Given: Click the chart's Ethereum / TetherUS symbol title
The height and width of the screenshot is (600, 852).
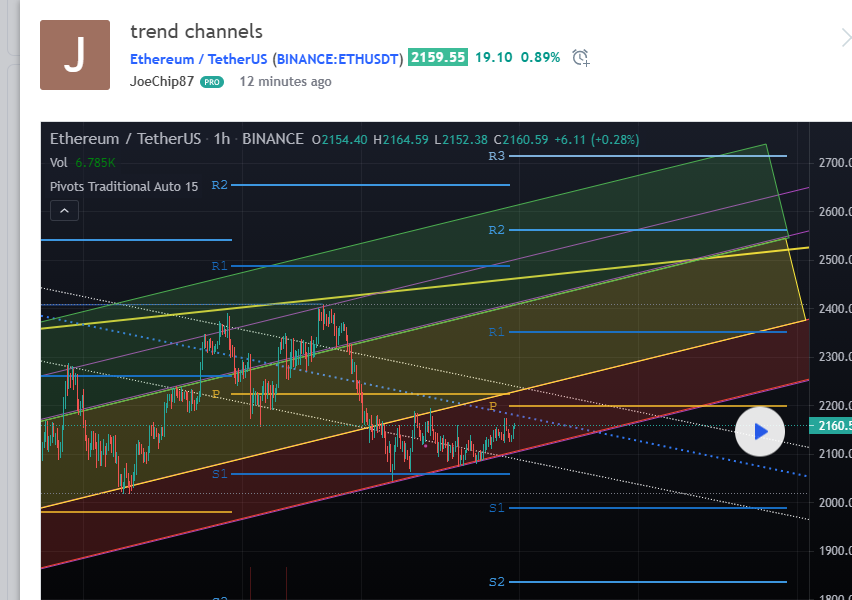Looking at the screenshot, I should point(126,139).
